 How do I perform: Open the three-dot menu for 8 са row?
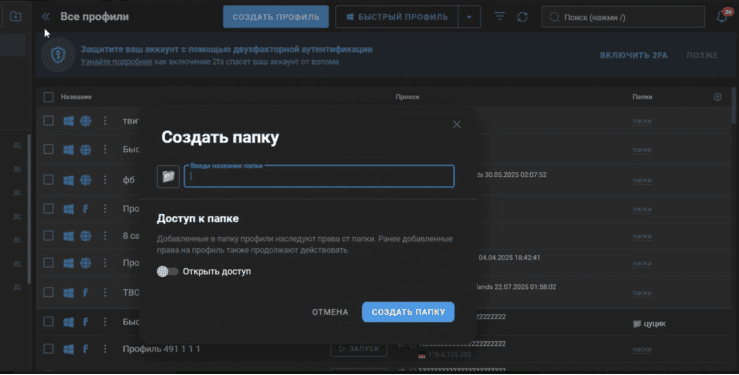(105, 236)
